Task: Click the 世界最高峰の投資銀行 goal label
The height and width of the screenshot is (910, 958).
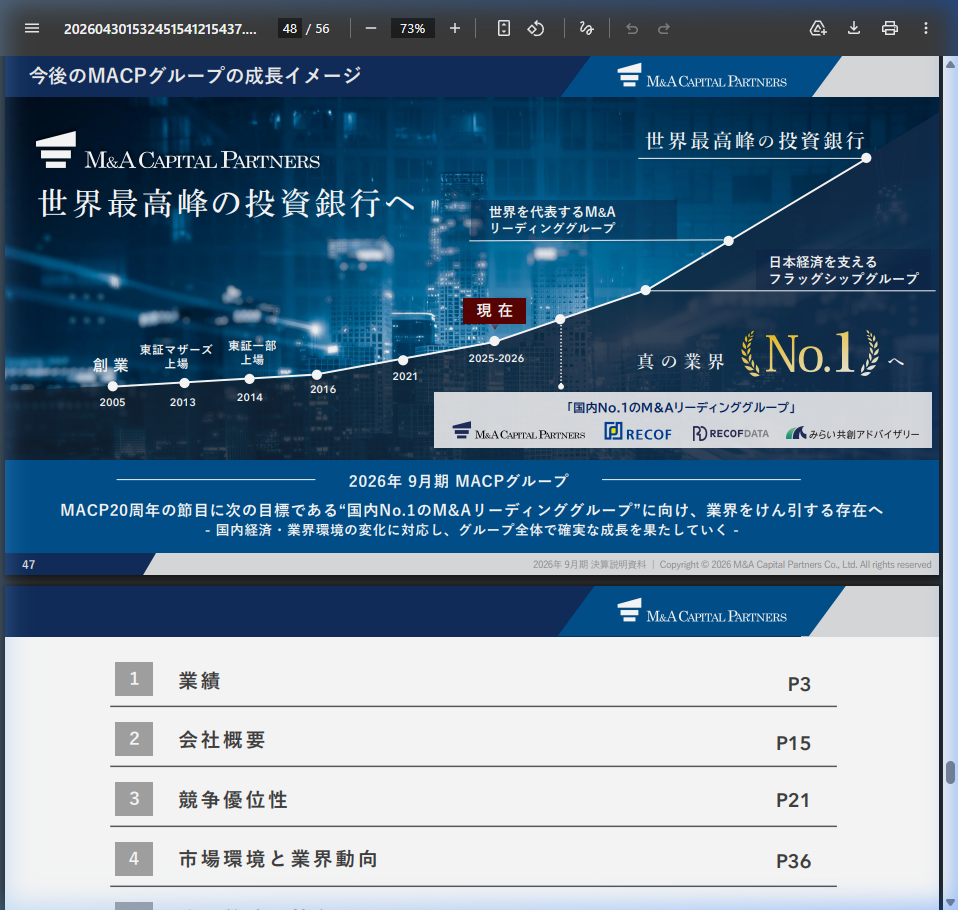Action: tap(756, 141)
